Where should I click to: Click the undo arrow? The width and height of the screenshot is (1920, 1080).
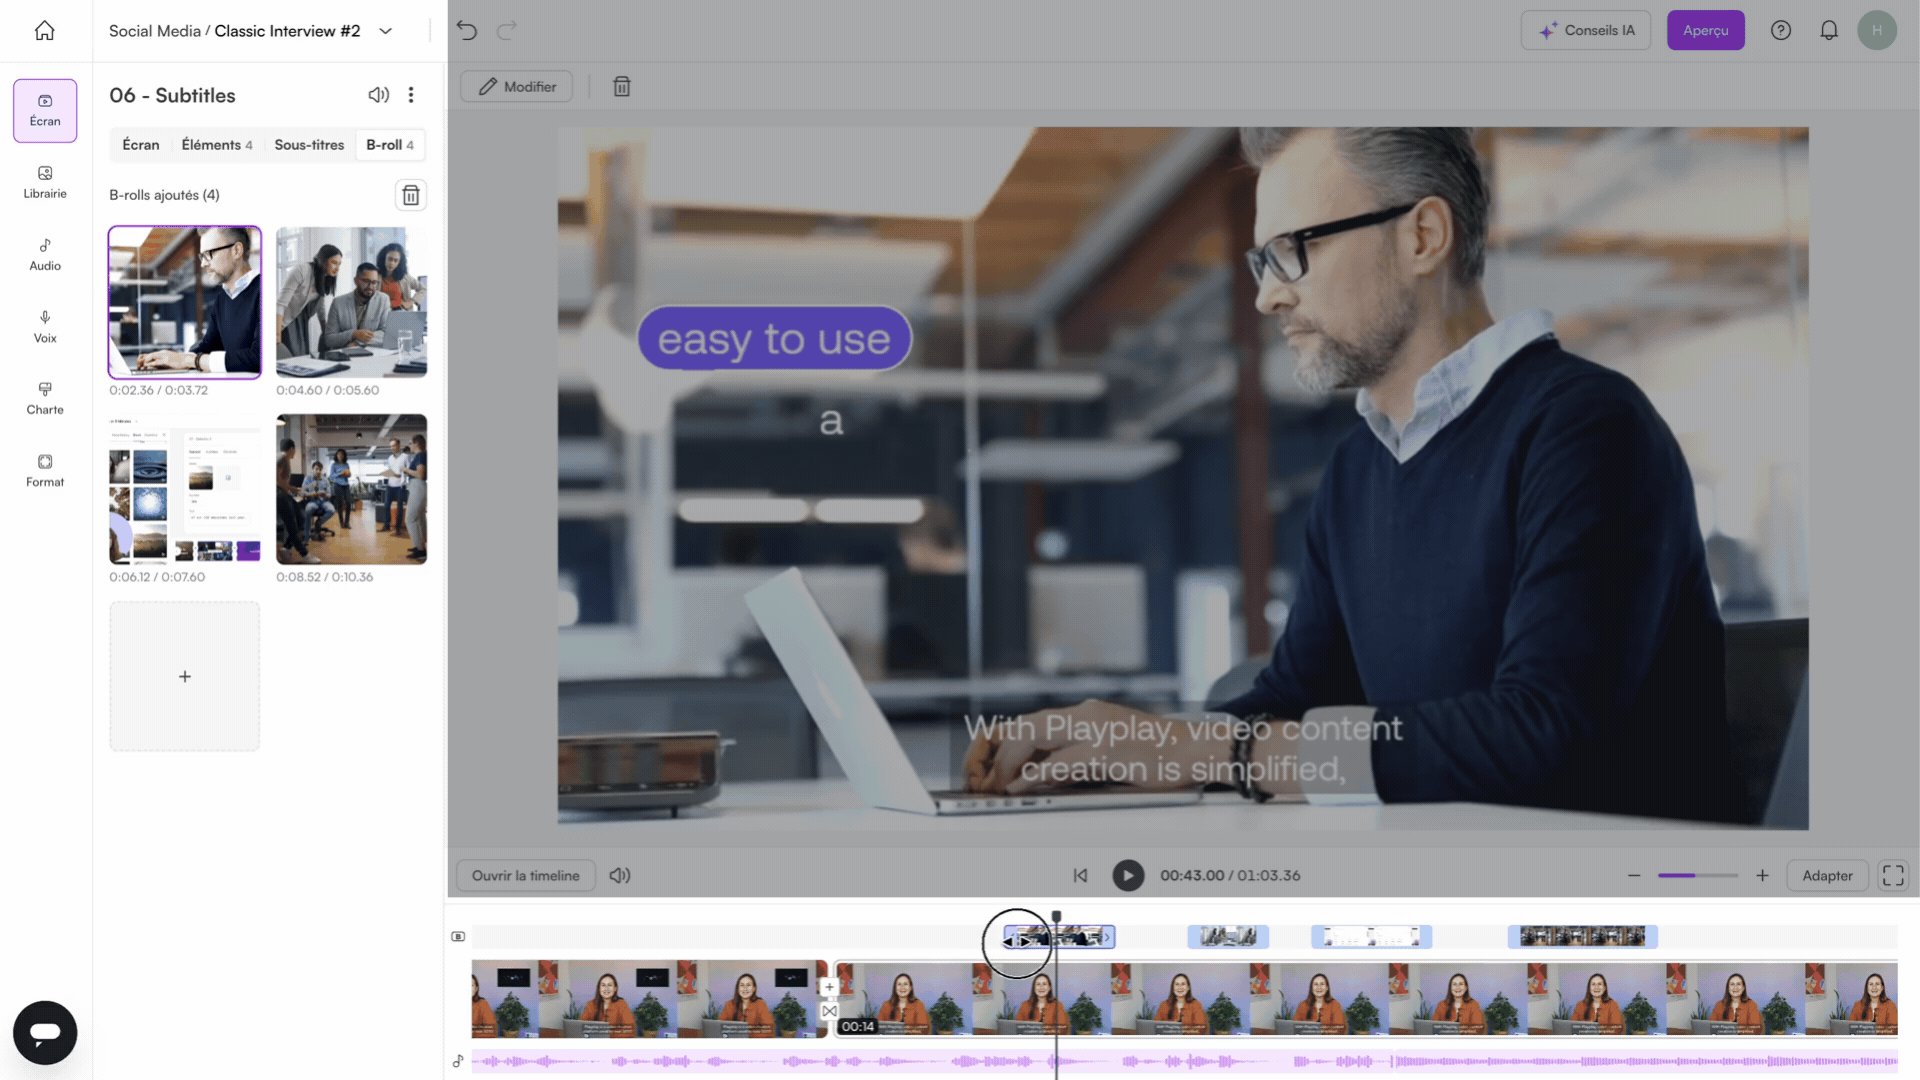pyautogui.click(x=467, y=30)
